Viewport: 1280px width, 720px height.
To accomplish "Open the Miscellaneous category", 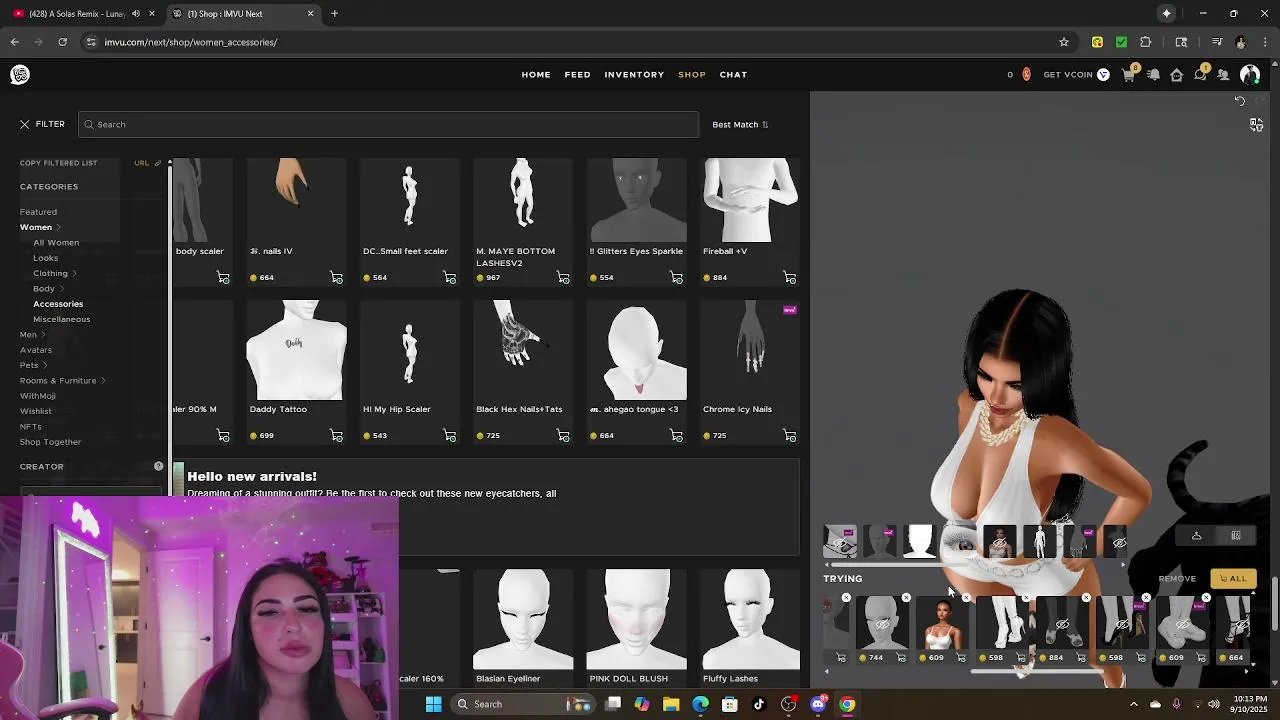I will point(62,319).
